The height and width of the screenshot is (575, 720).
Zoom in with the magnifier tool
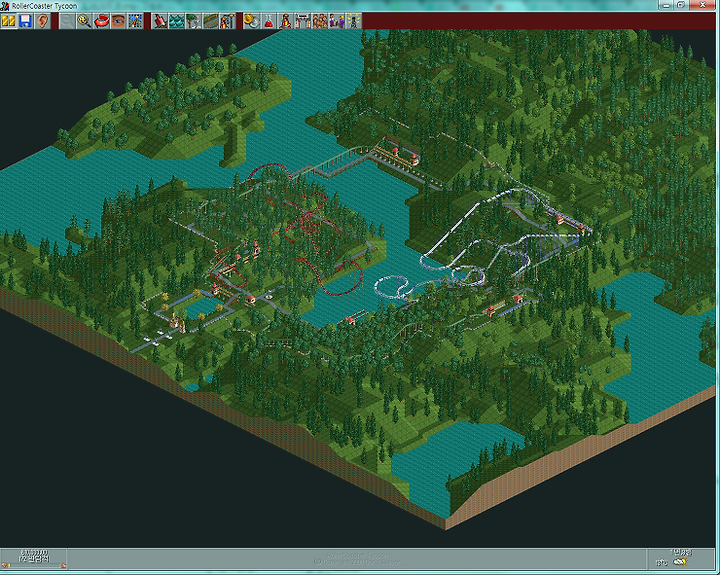pos(84,21)
